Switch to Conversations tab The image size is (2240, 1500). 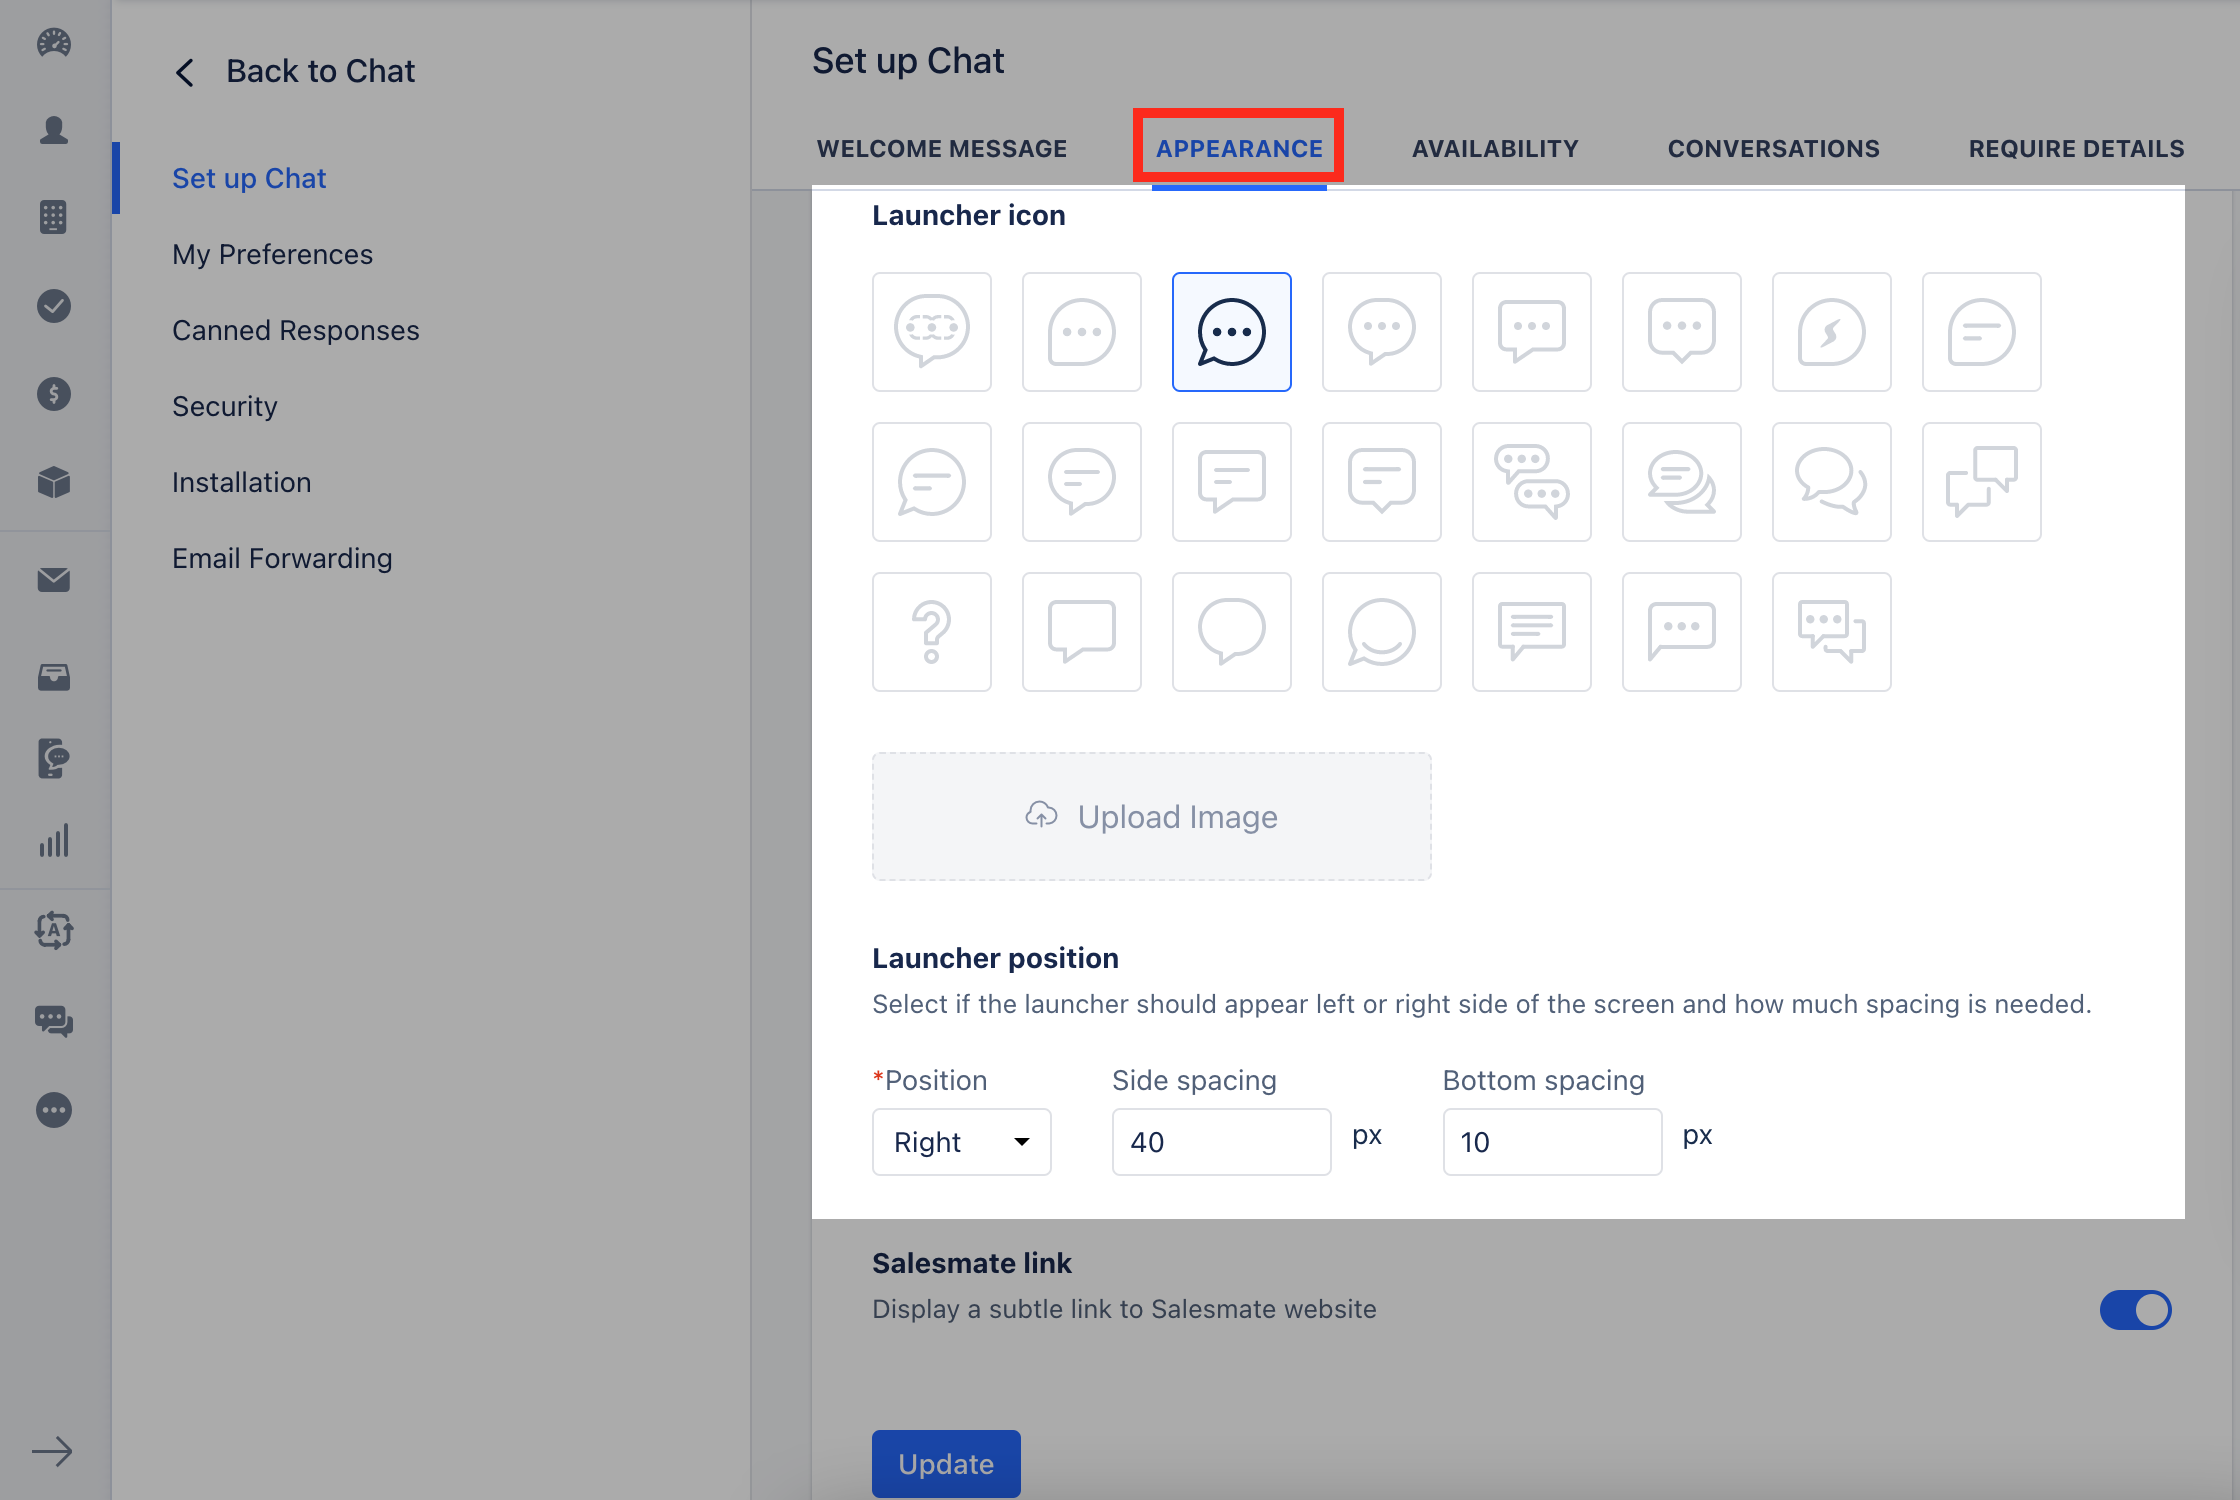point(1774,149)
